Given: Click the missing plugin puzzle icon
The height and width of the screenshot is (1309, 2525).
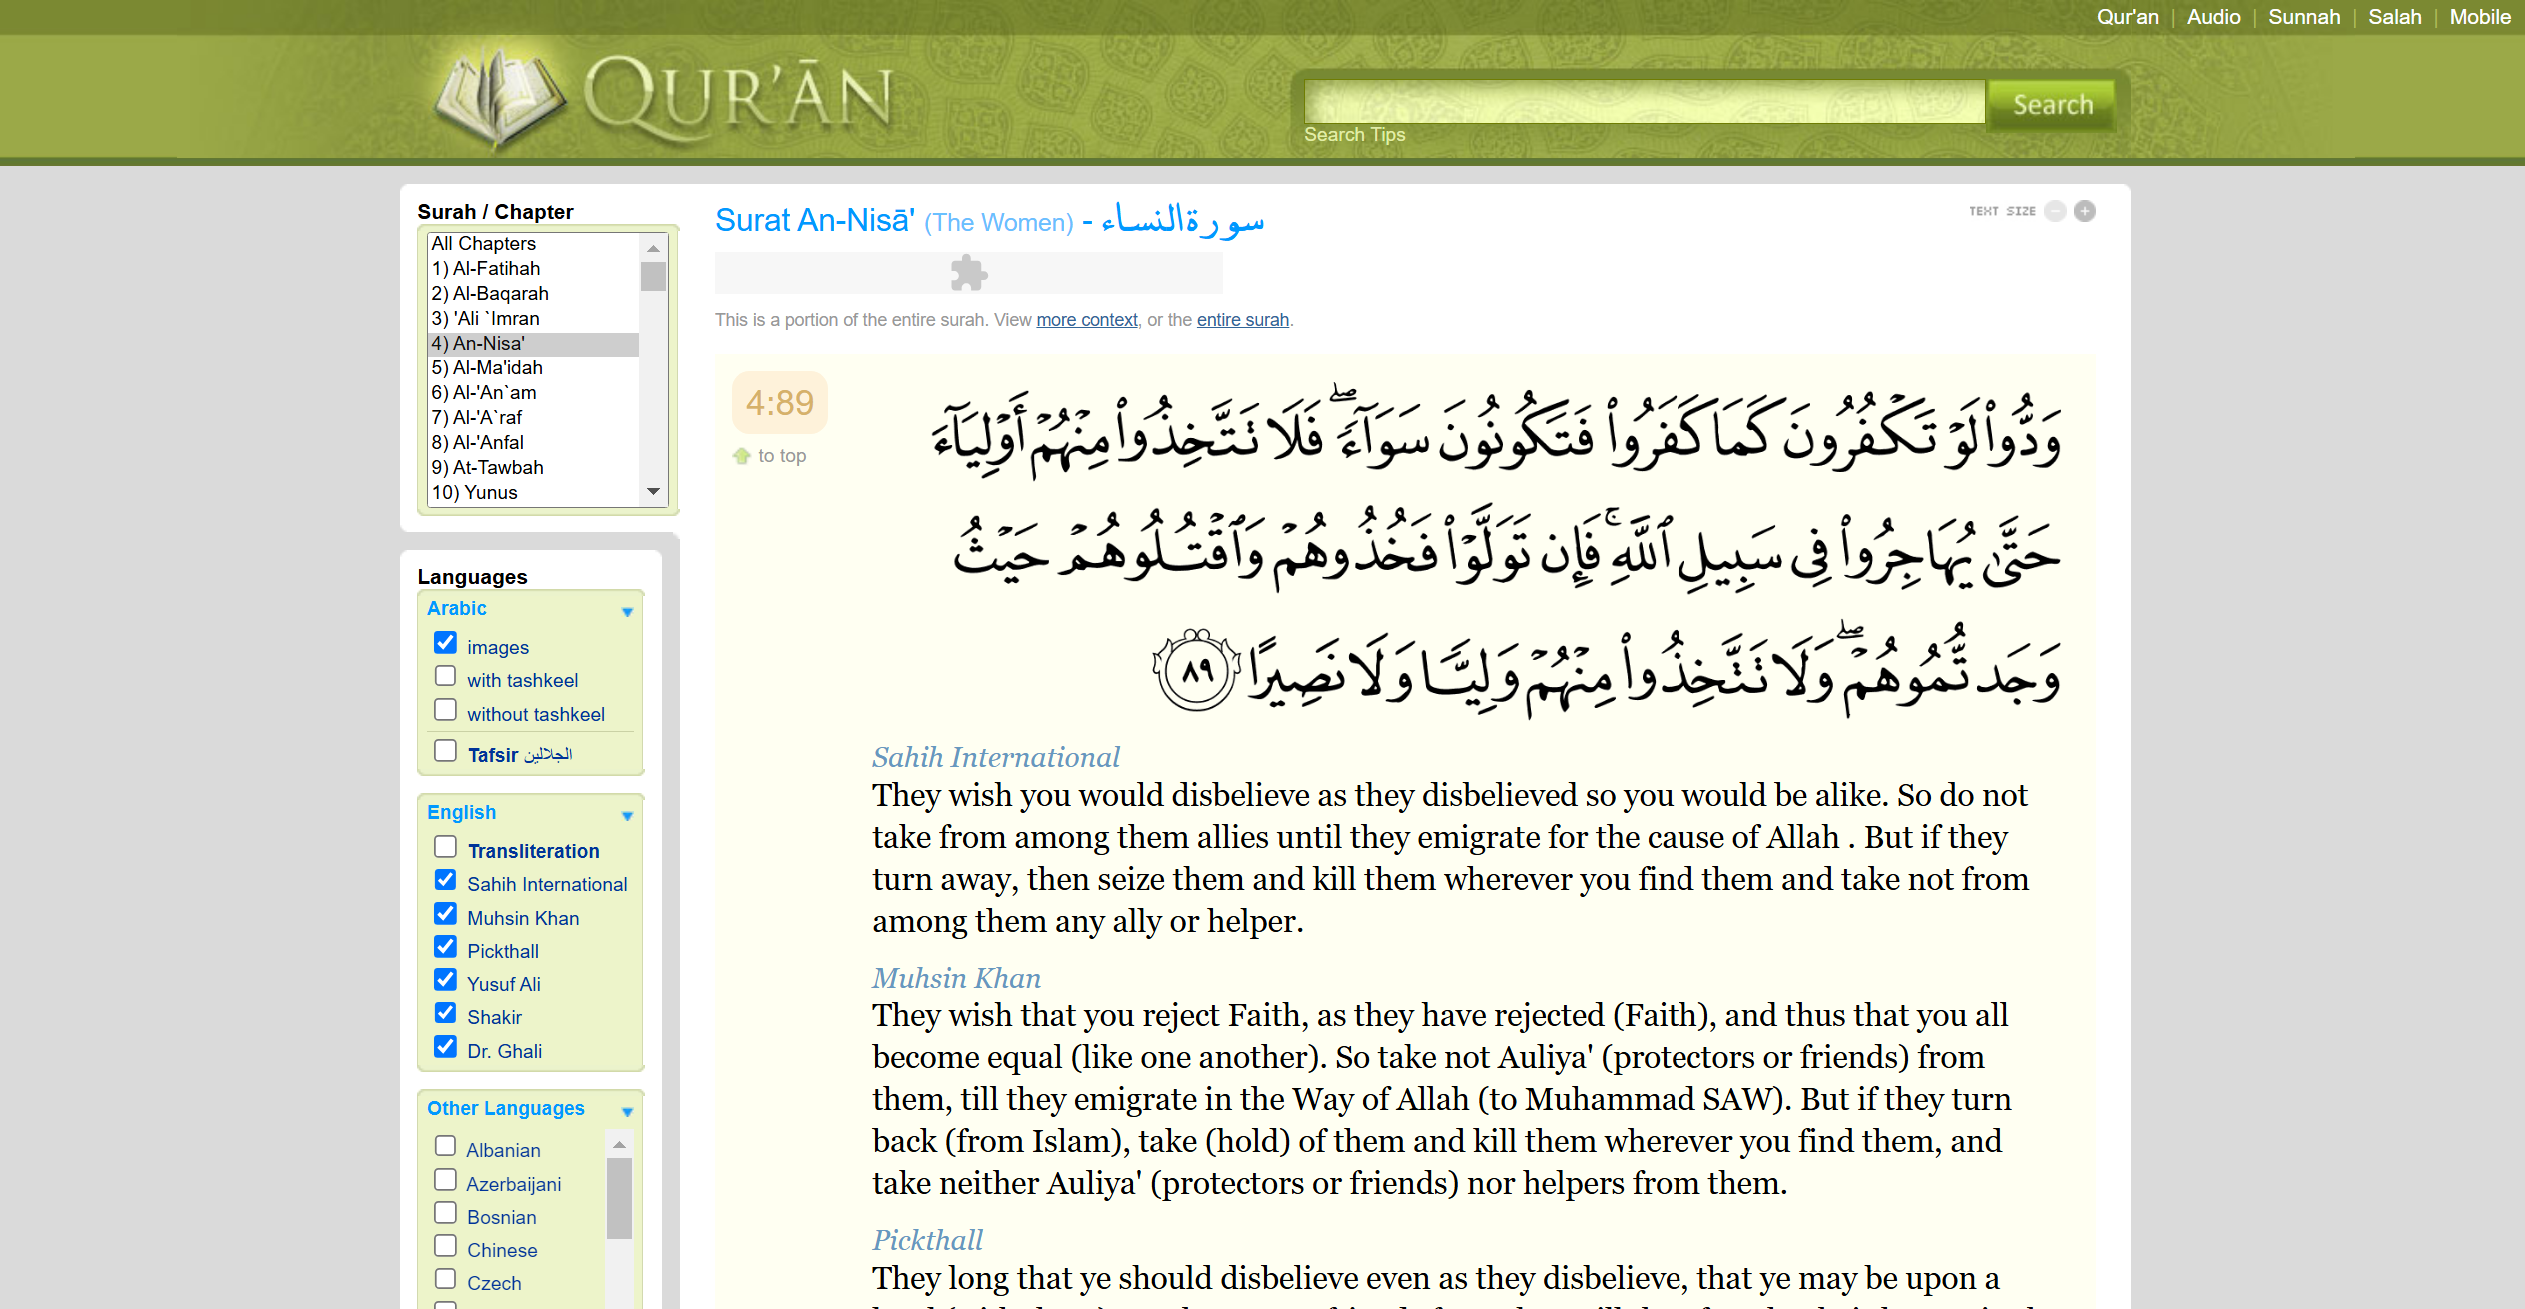Looking at the screenshot, I should click(968, 273).
